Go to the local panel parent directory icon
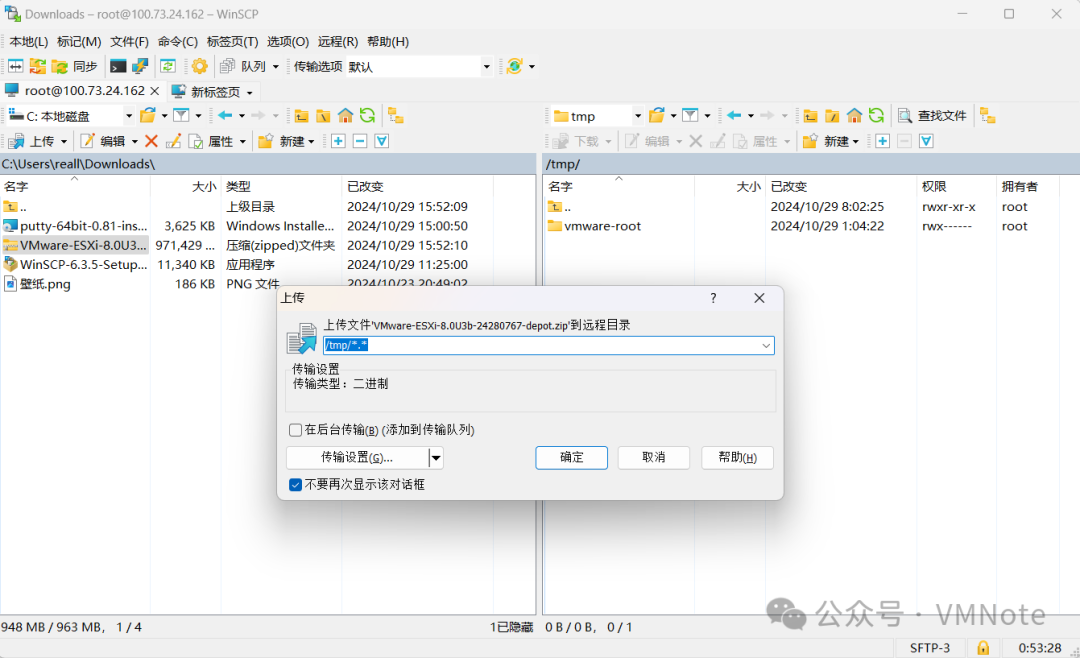 [x=301, y=116]
